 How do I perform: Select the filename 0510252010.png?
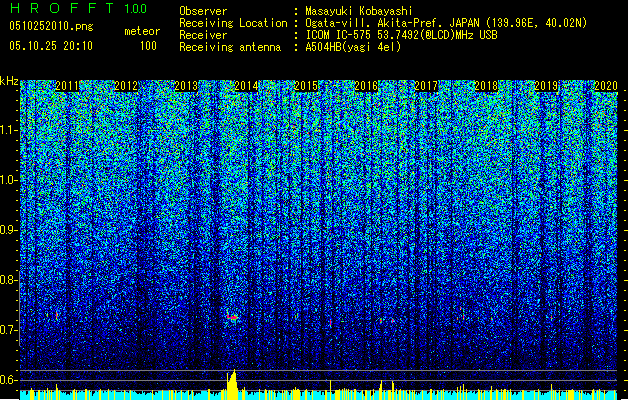[51, 26]
